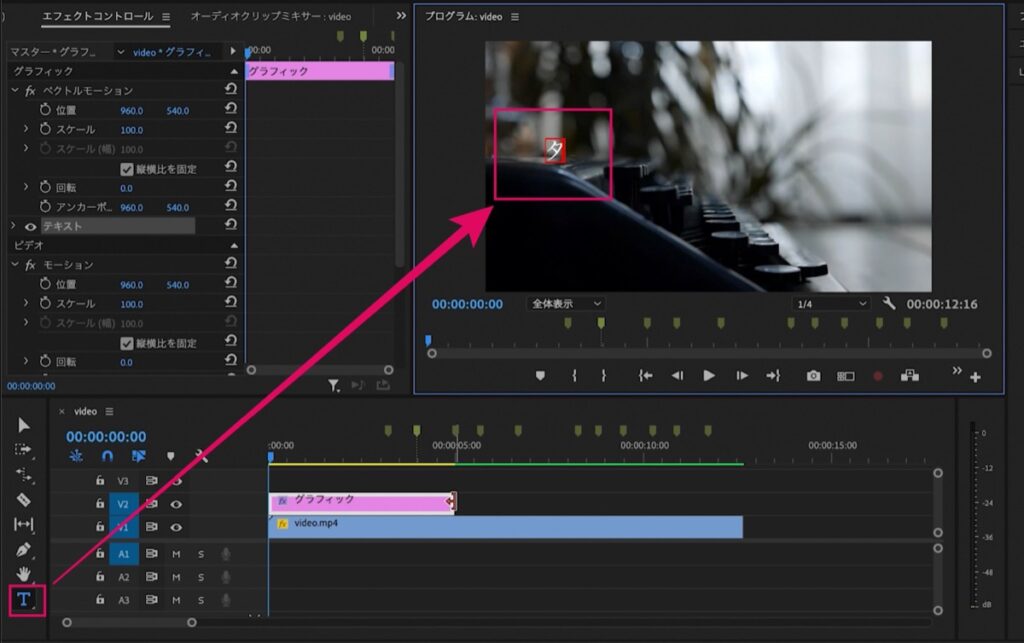Switch to the エフェクトコントロール tab
Screen dimensions: 1024x643
97,16
